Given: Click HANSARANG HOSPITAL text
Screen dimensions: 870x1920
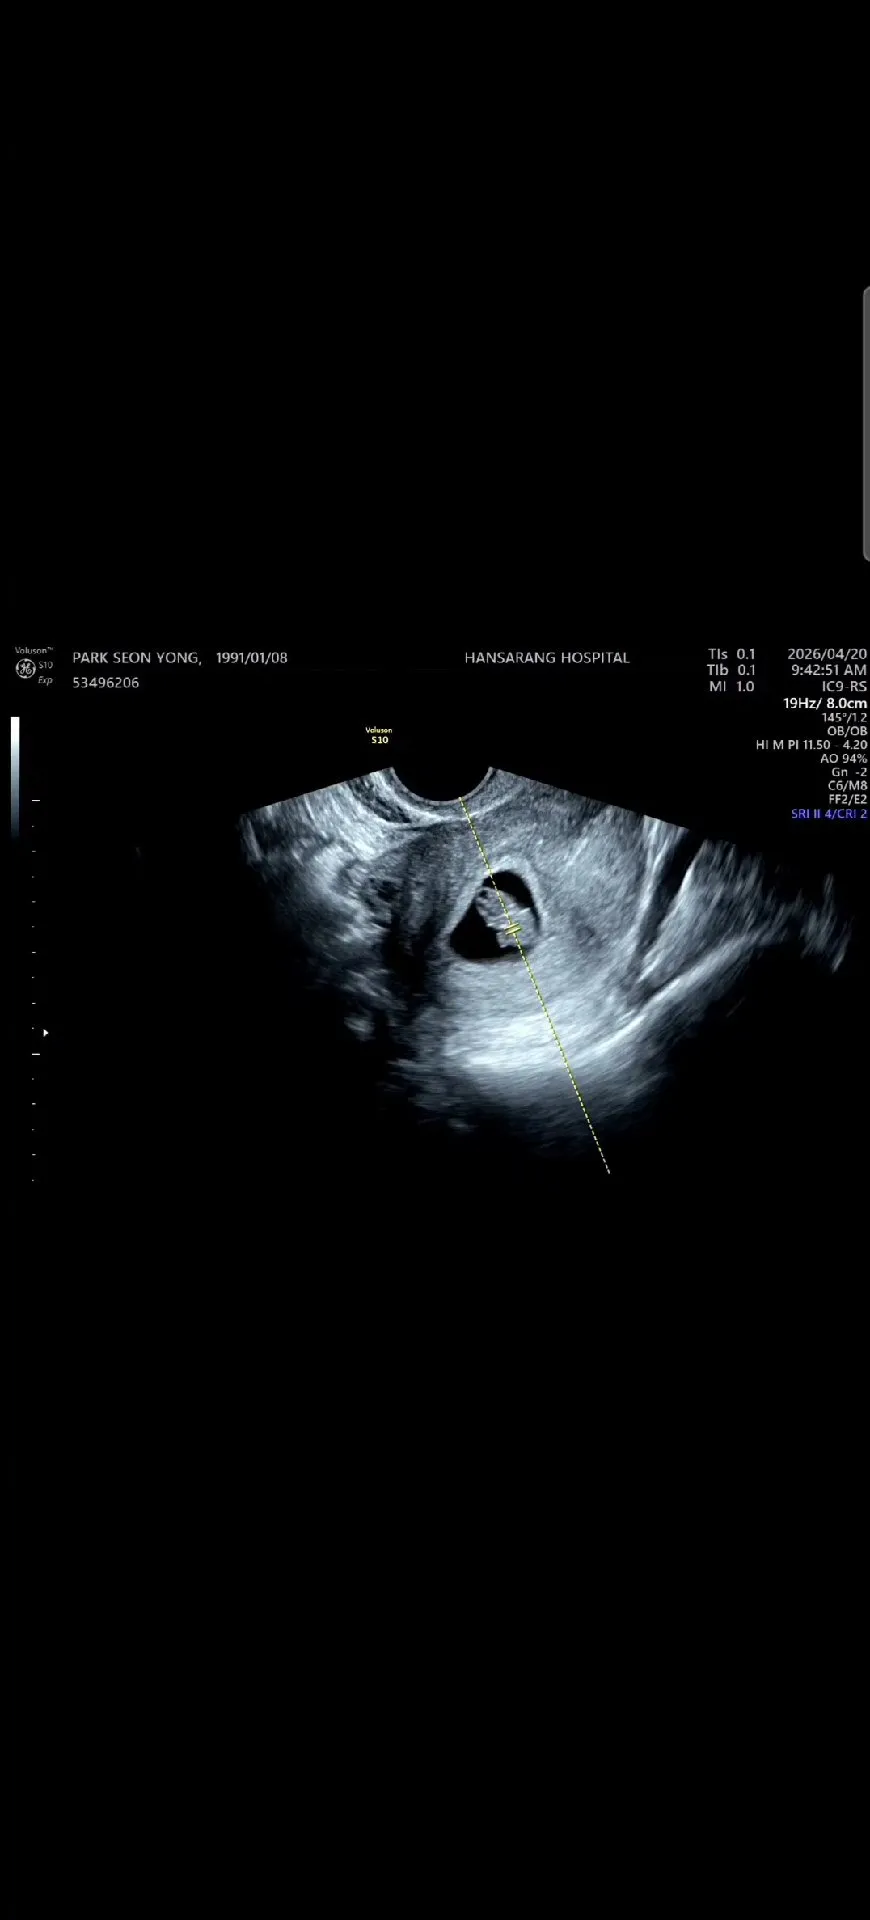Looking at the screenshot, I should [x=547, y=658].
